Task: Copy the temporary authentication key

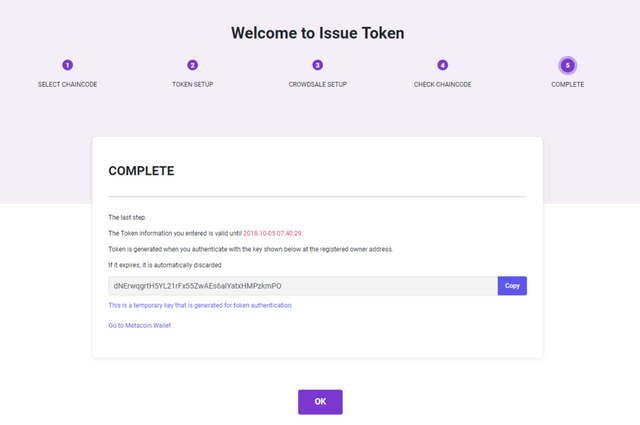Action: [512, 286]
